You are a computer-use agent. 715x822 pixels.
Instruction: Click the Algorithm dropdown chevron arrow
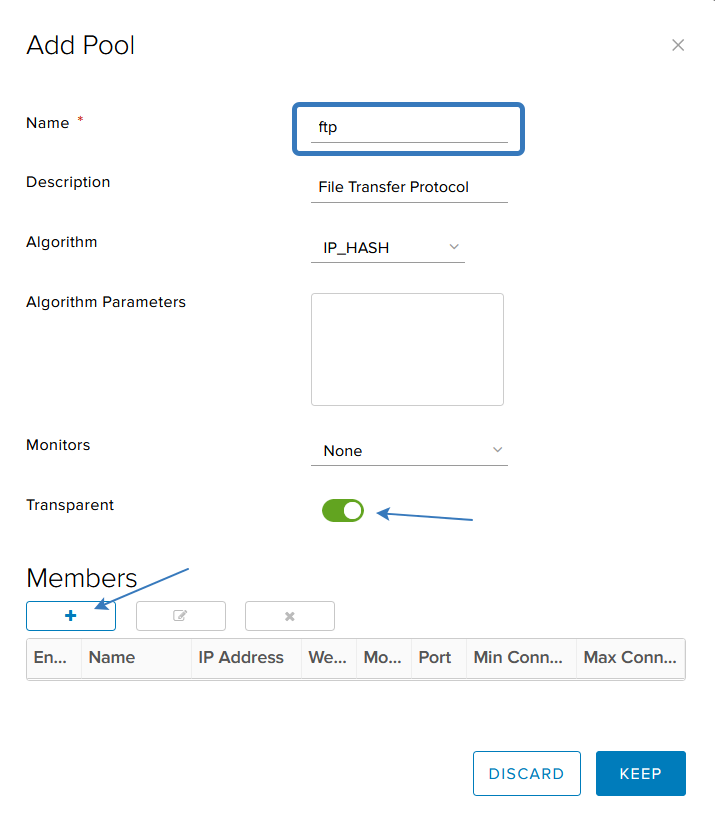coord(454,247)
